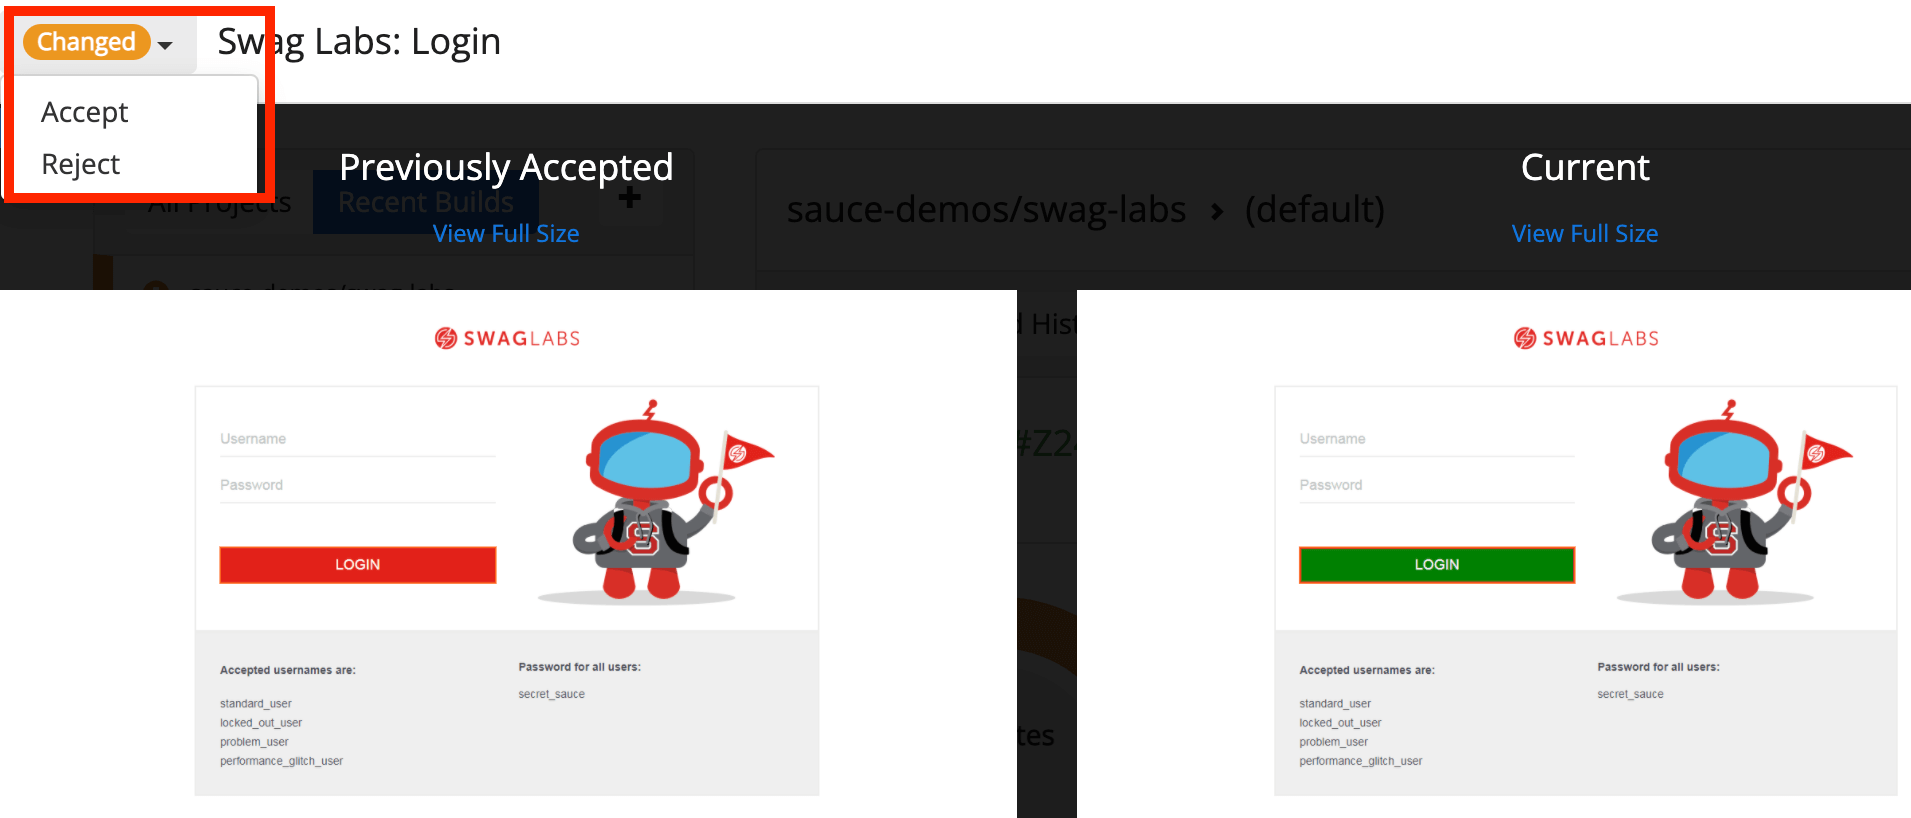
Task: Open the sauce-demos/swag-labs breadcrumb
Action: [986, 210]
